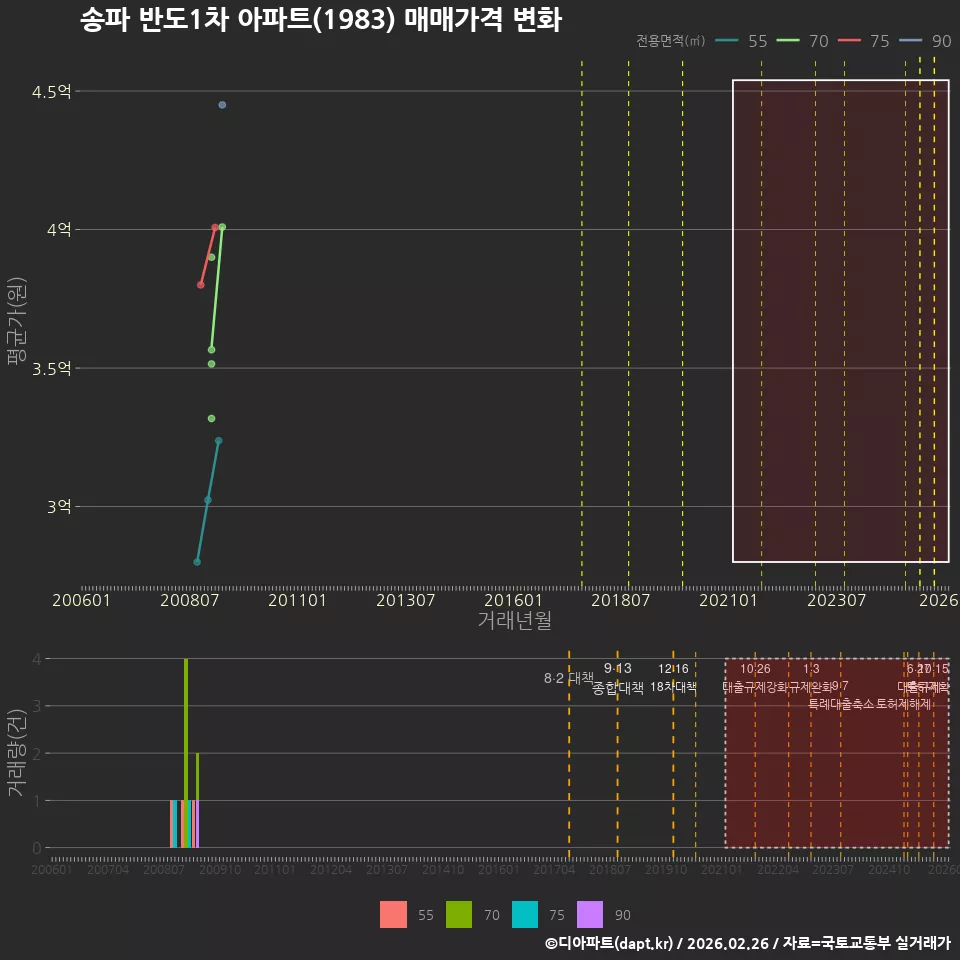Click the 9·13 종합대책 marker label
This screenshot has width=960, height=960.
coord(618,678)
